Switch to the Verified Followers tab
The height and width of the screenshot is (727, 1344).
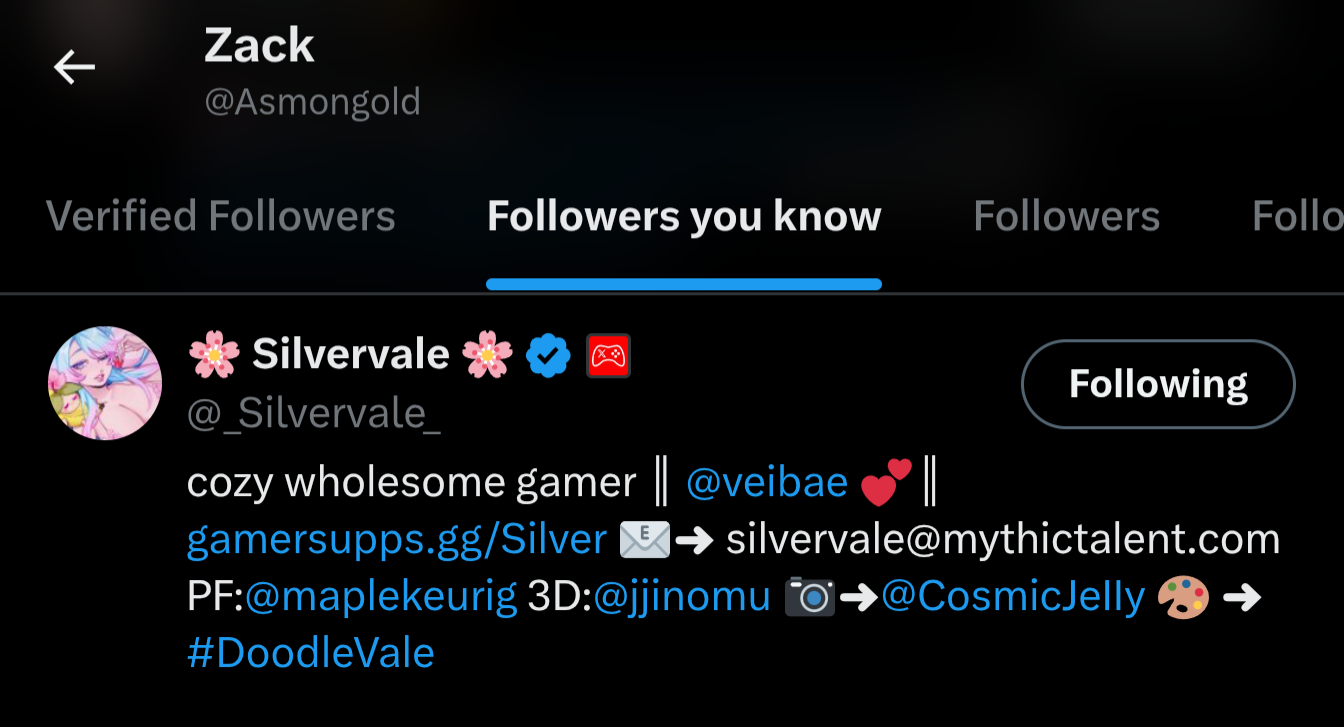click(x=221, y=217)
